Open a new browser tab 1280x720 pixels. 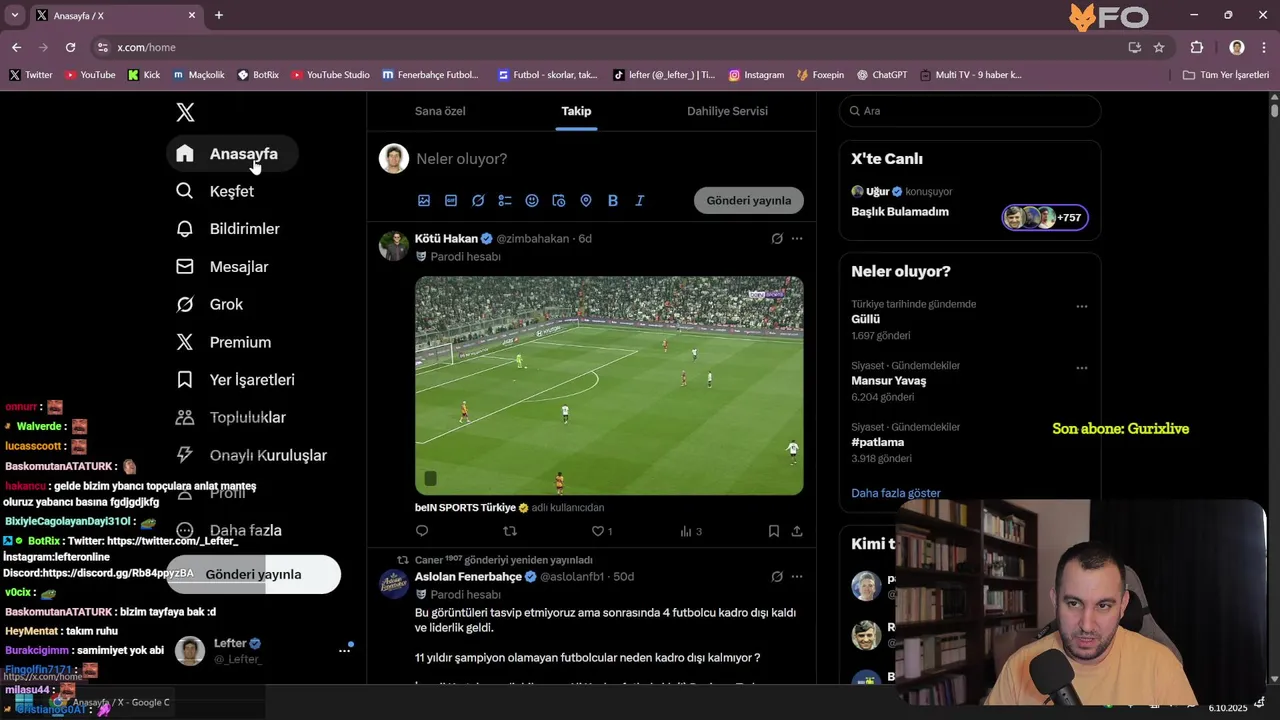coord(219,15)
